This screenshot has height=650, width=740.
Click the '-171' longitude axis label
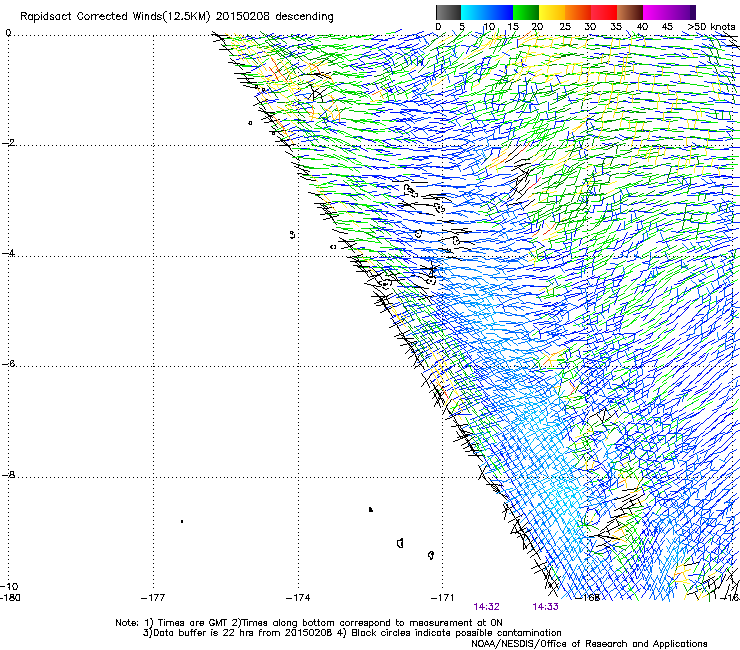443,598
